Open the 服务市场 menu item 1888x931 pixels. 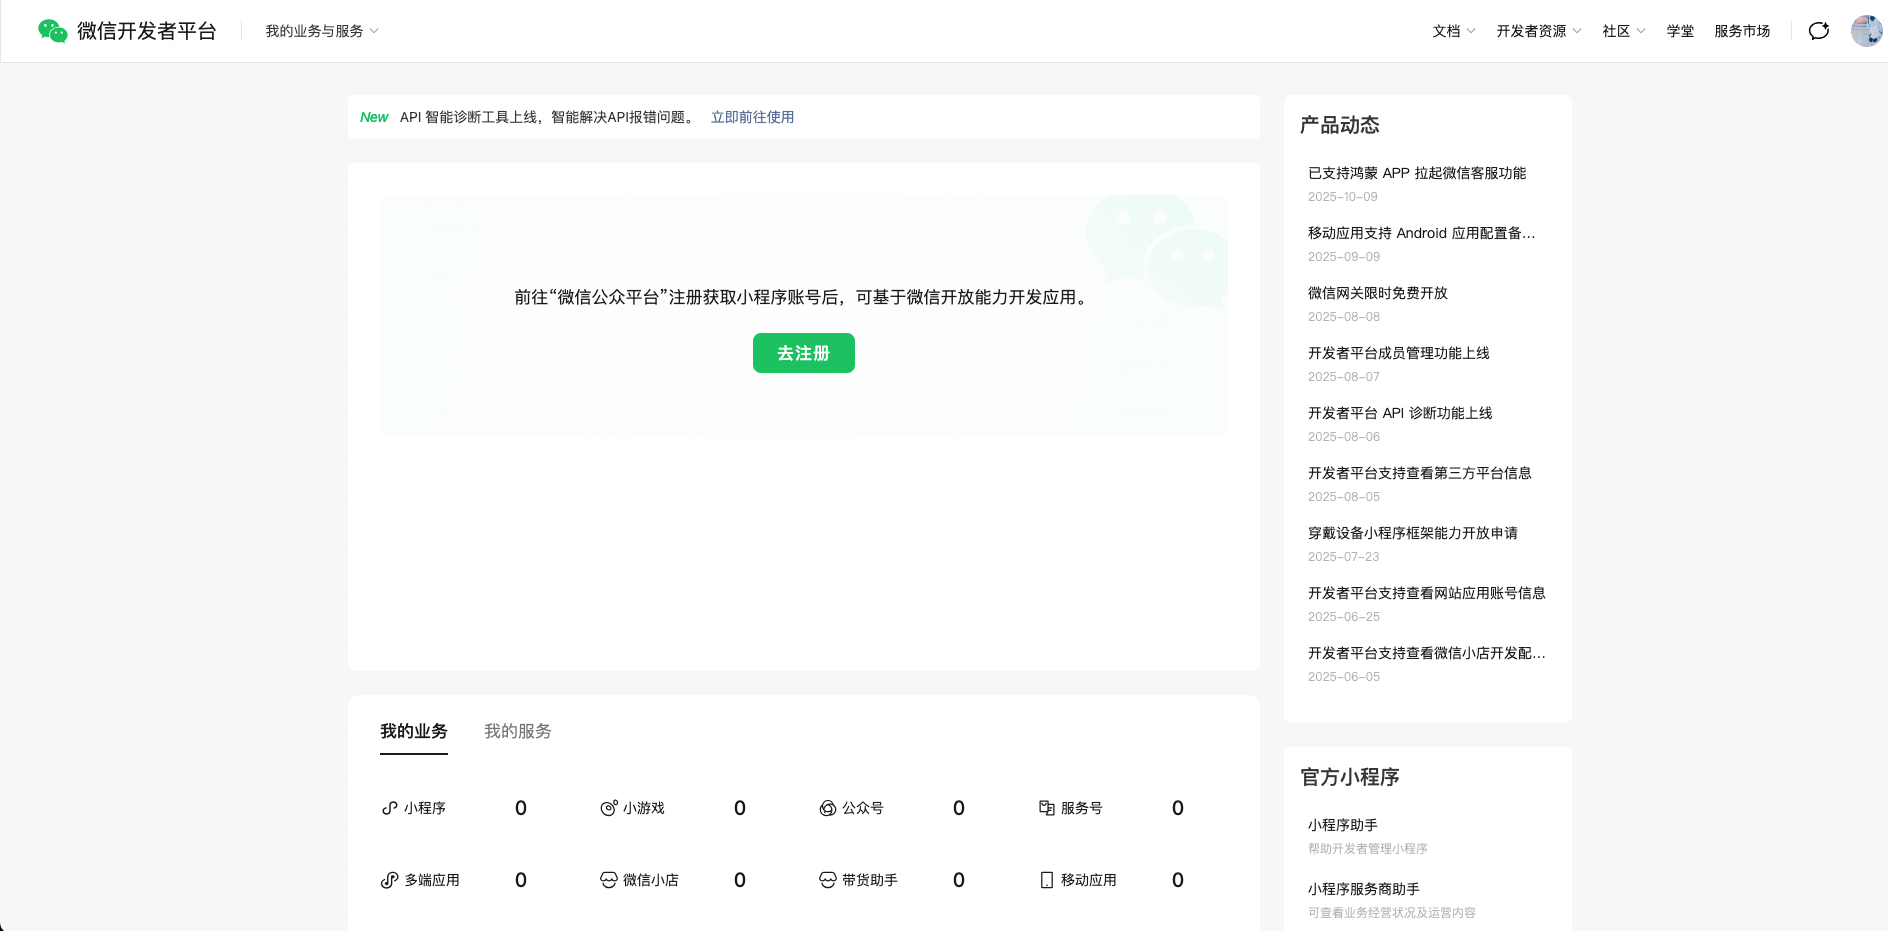point(1742,31)
